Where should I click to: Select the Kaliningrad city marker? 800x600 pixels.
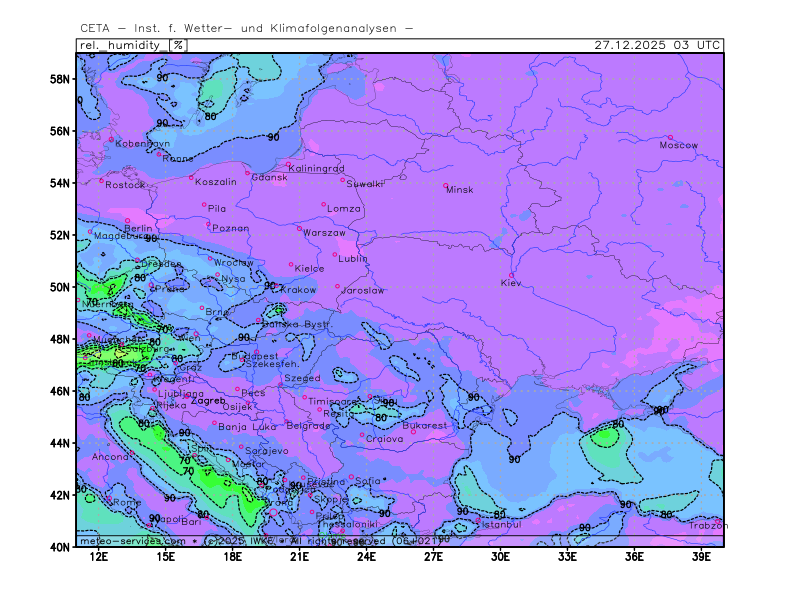[289, 165]
